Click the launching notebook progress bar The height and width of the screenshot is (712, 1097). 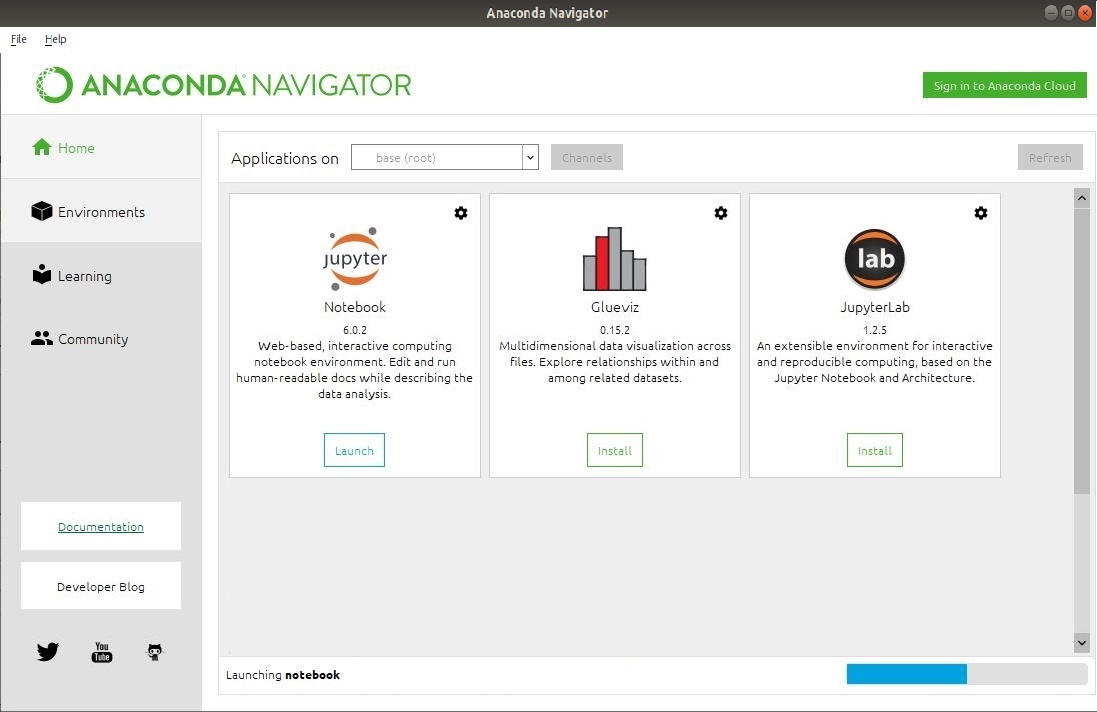click(x=967, y=674)
